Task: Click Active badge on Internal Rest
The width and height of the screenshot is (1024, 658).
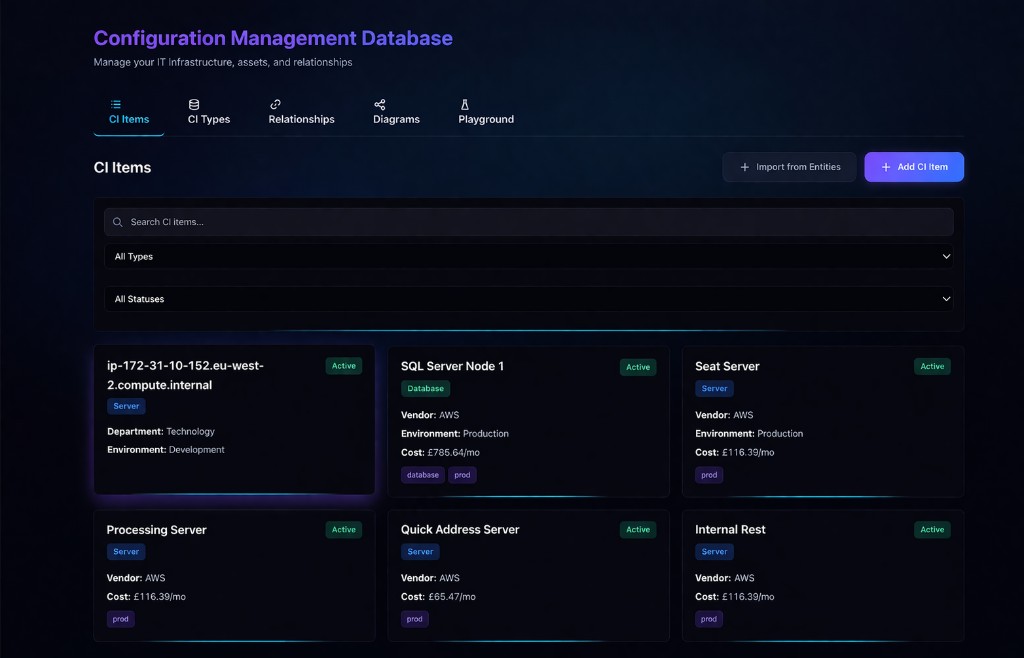Action: [x=932, y=529]
